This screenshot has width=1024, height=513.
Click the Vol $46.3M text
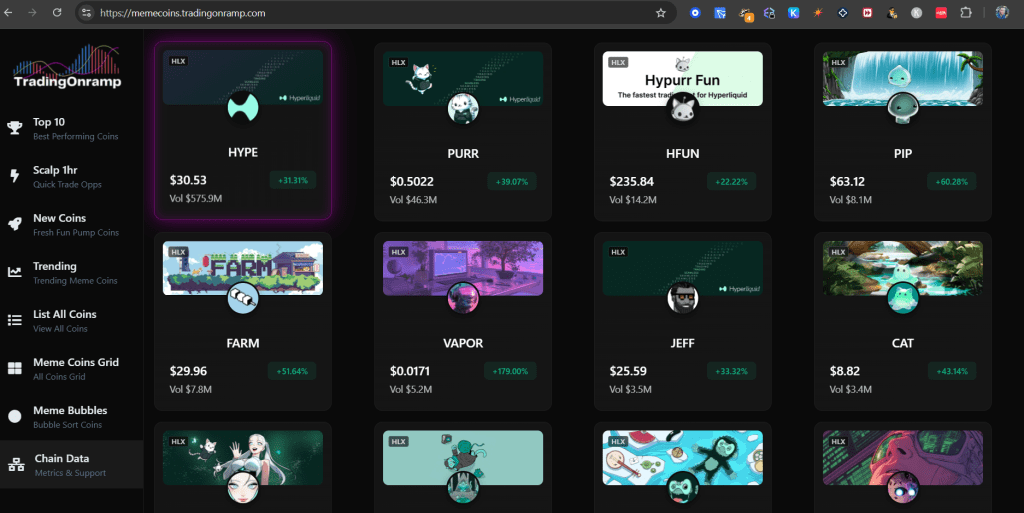coord(413,200)
